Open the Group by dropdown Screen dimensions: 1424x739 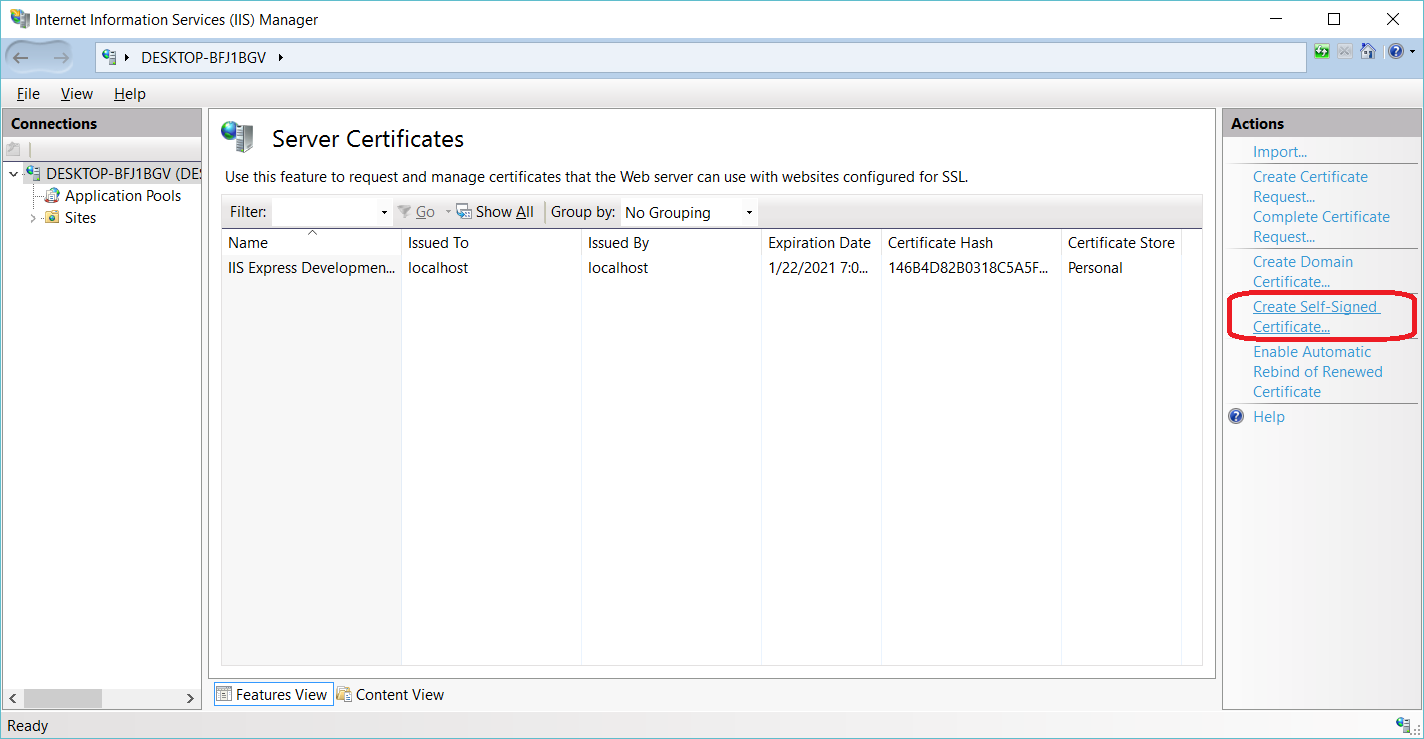[x=749, y=213]
